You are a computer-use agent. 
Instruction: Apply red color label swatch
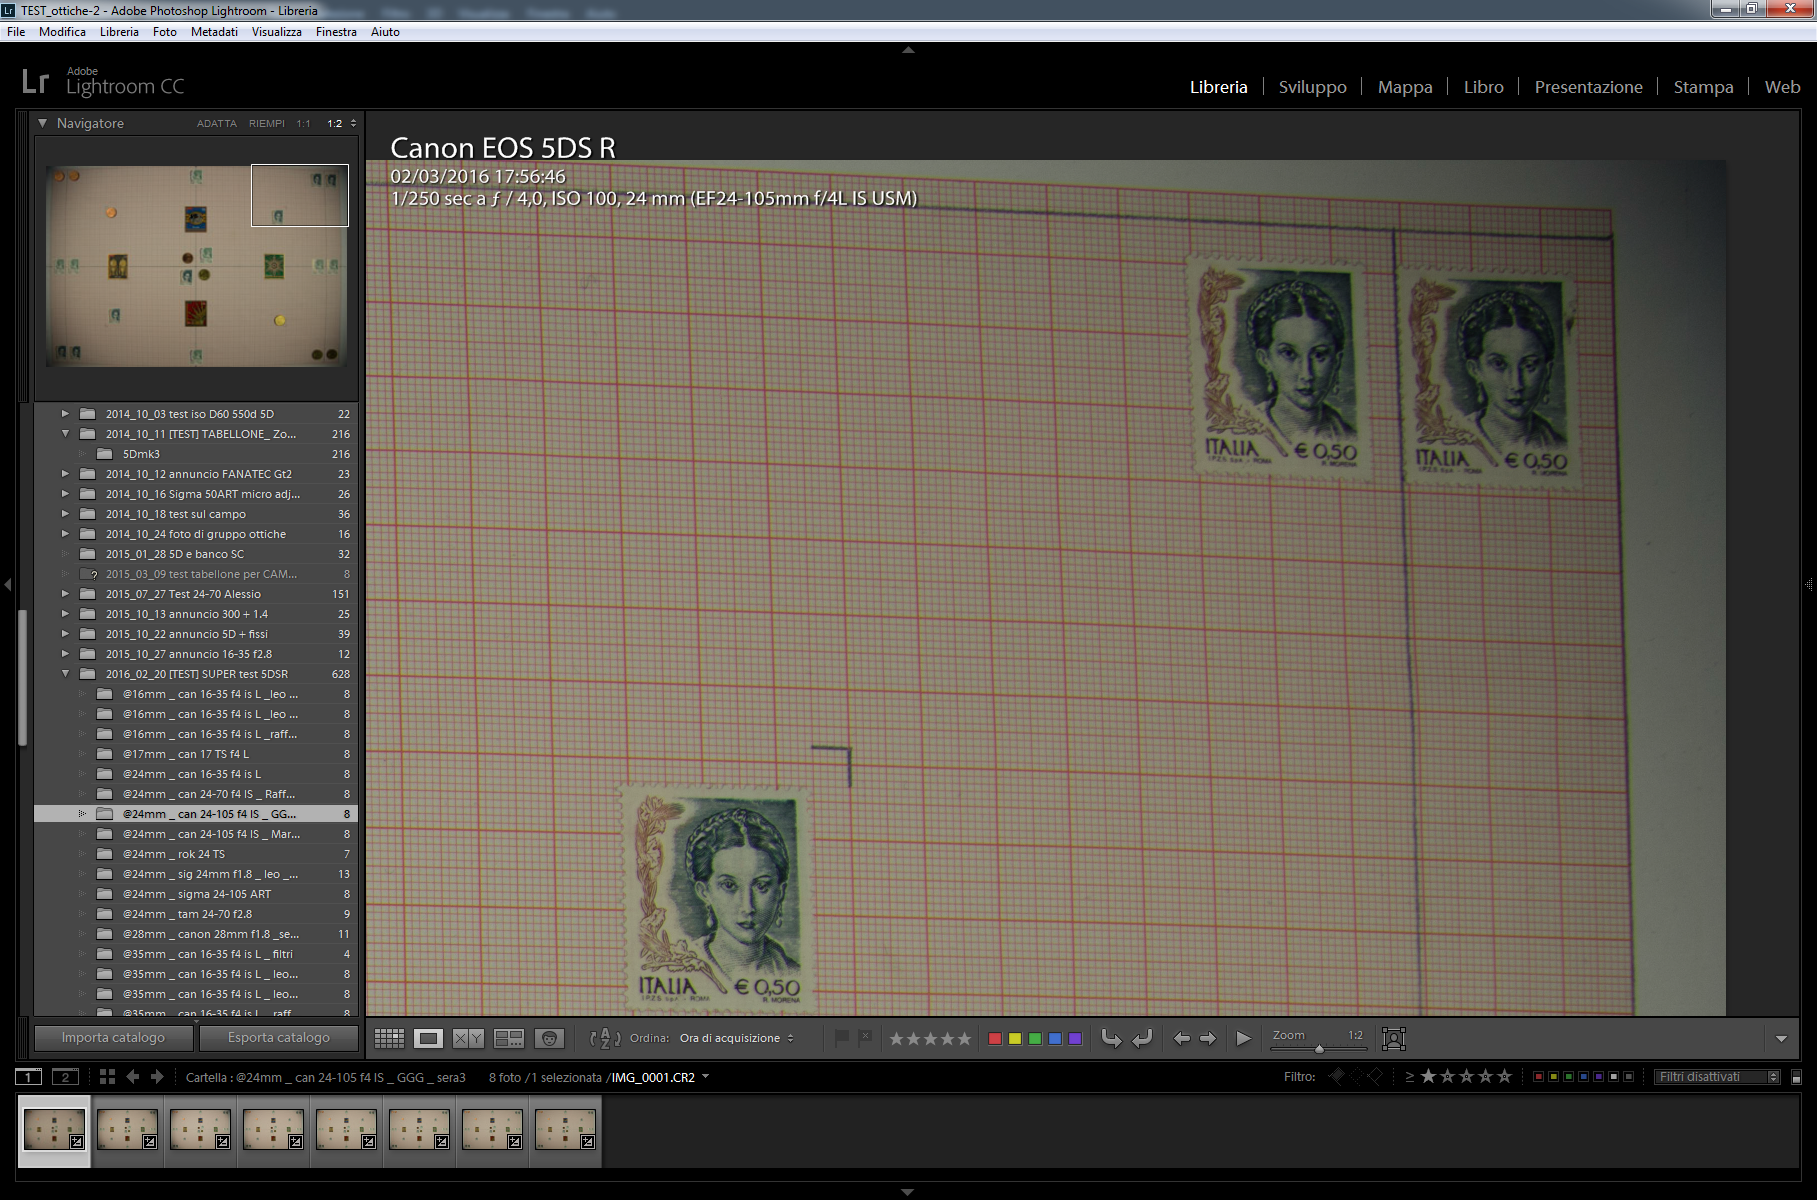(x=995, y=1039)
